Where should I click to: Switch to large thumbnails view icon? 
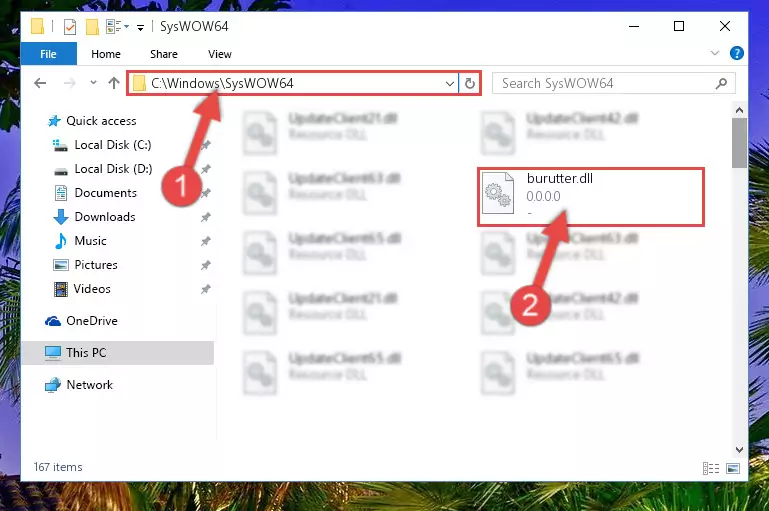pyautogui.click(x=733, y=468)
